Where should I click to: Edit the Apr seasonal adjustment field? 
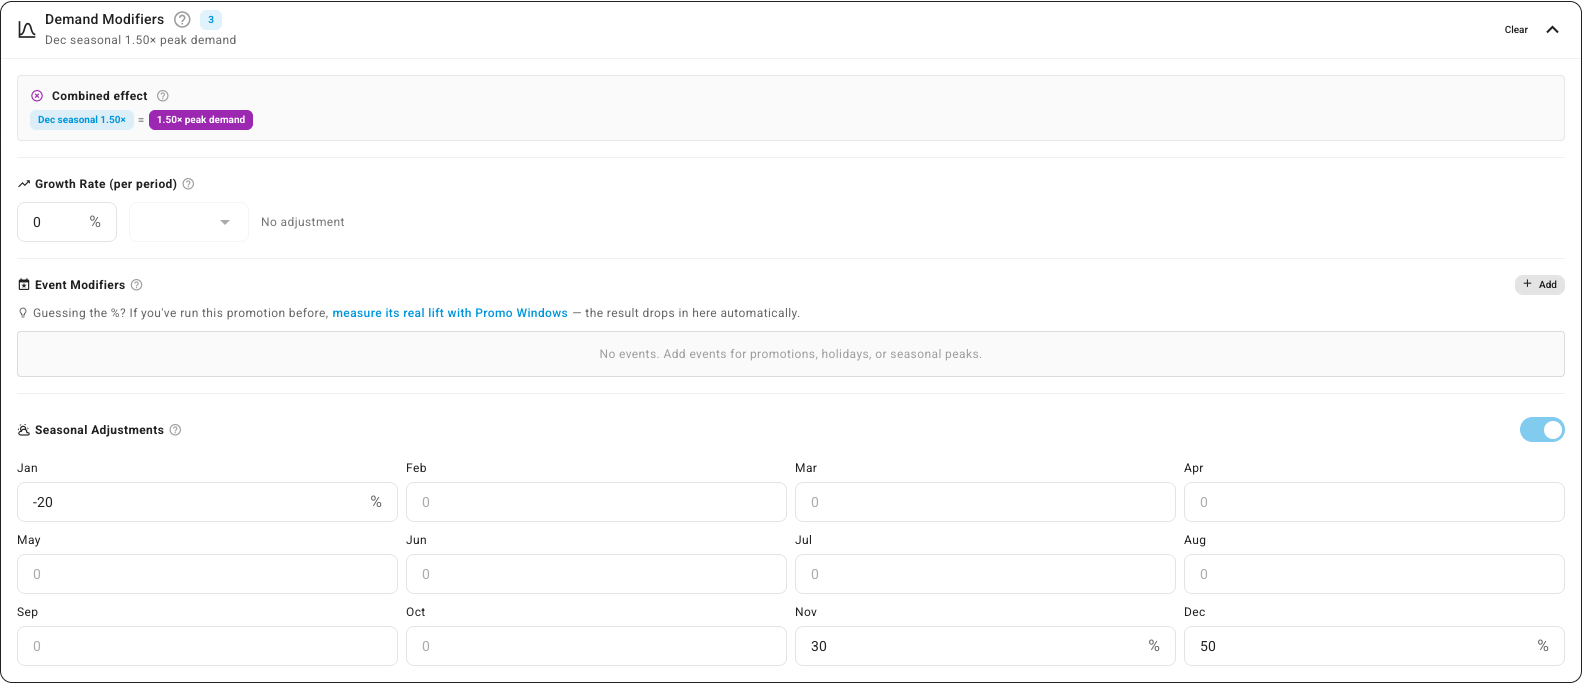pyautogui.click(x=1374, y=502)
